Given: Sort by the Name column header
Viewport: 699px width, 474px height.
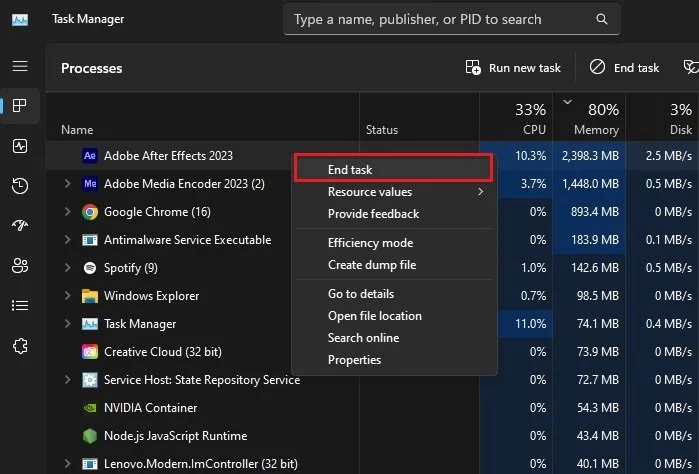Looking at the screenshot, I should click(x=202, y=117).
